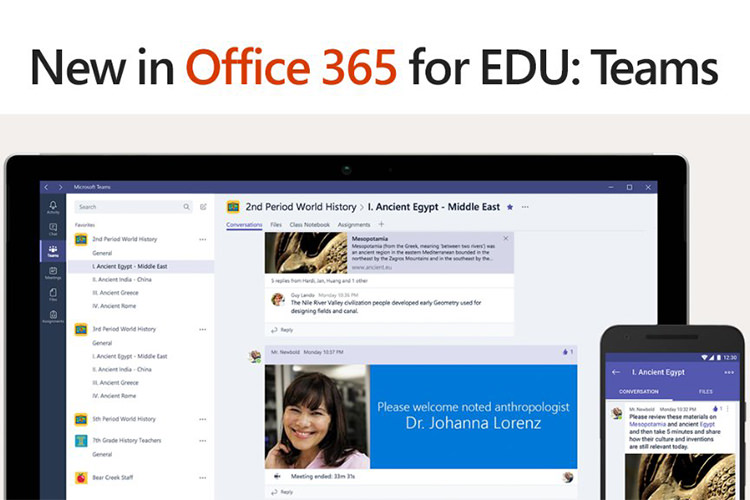Tap Mesopotamia link in phone message

647,424
